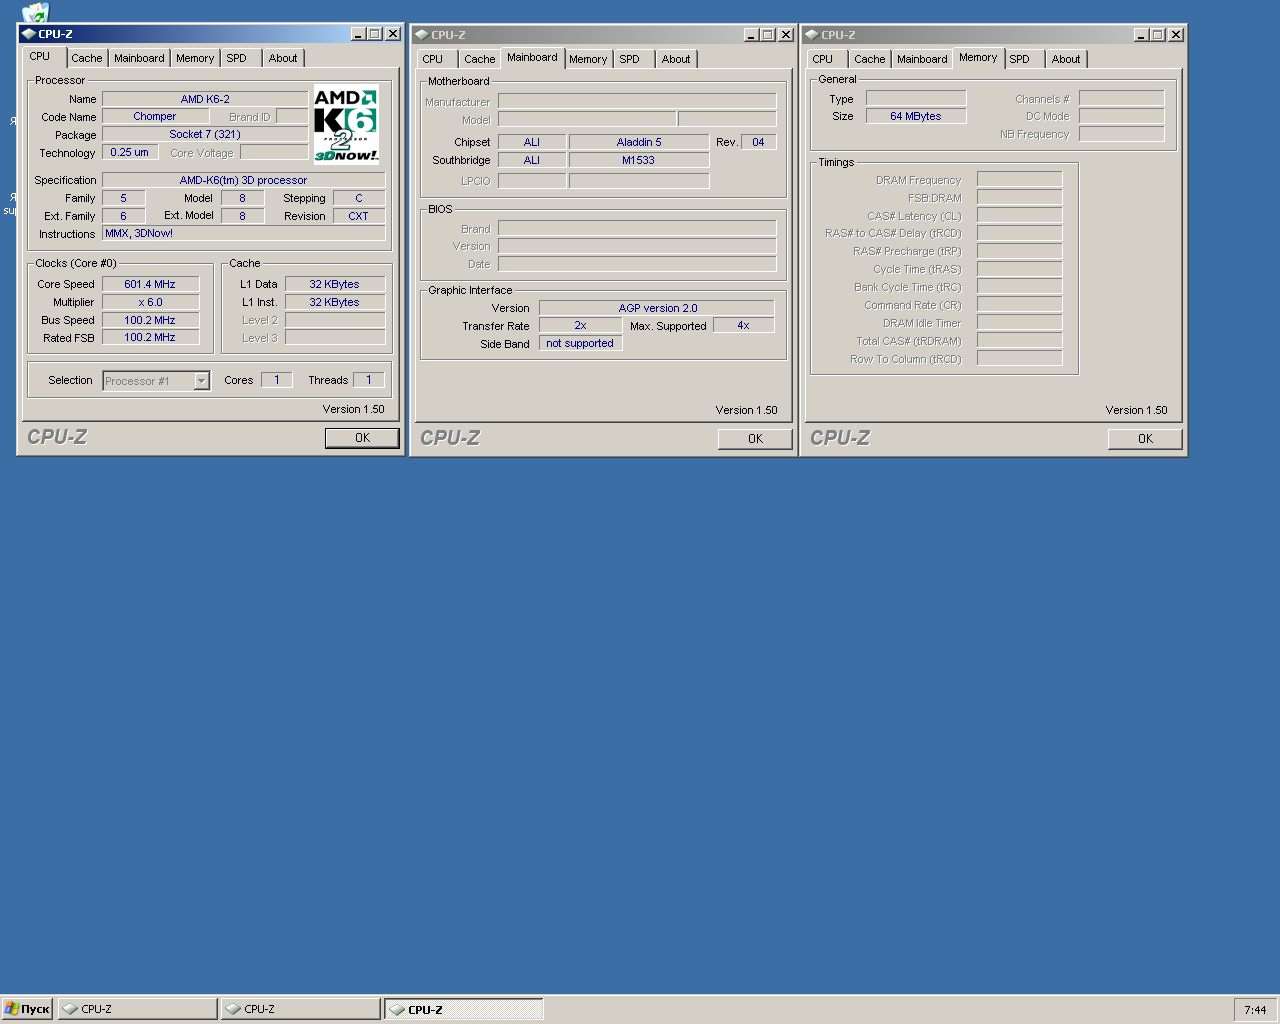Click the Aladdin 5 chipset value
The width and height of the screenshot is (1280, 1024).
coord(639,142)
